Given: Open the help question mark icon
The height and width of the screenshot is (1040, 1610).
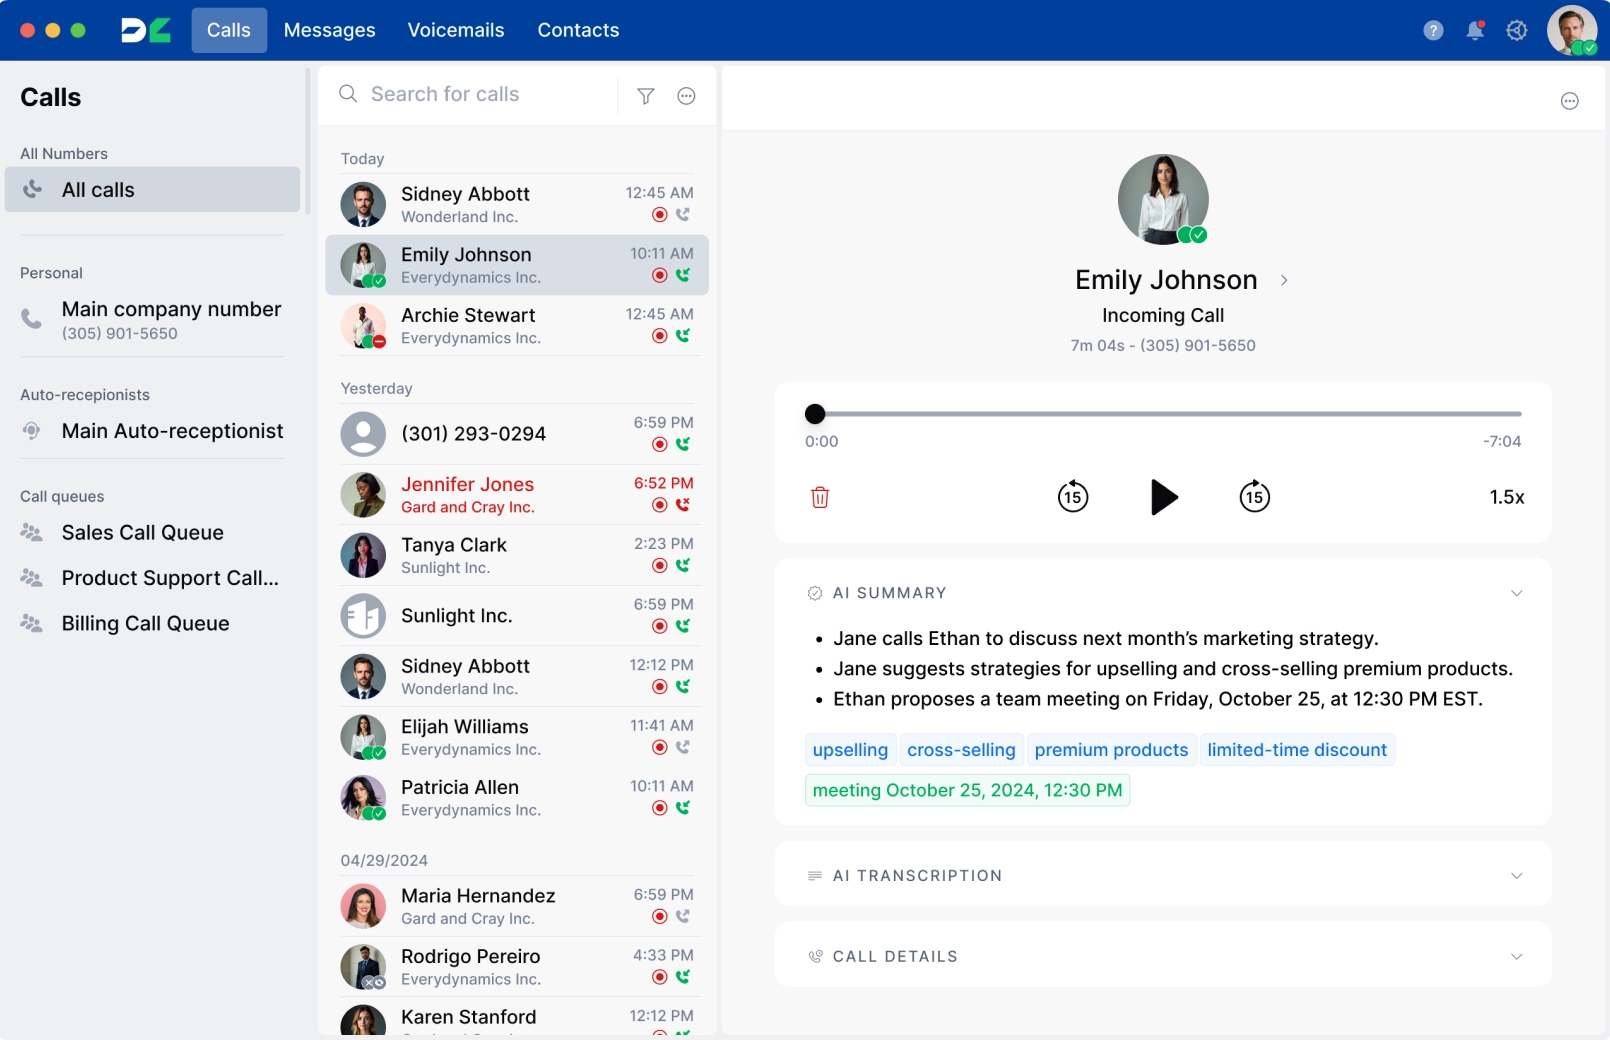Looking at the screenshot, I should (1433, 31).
